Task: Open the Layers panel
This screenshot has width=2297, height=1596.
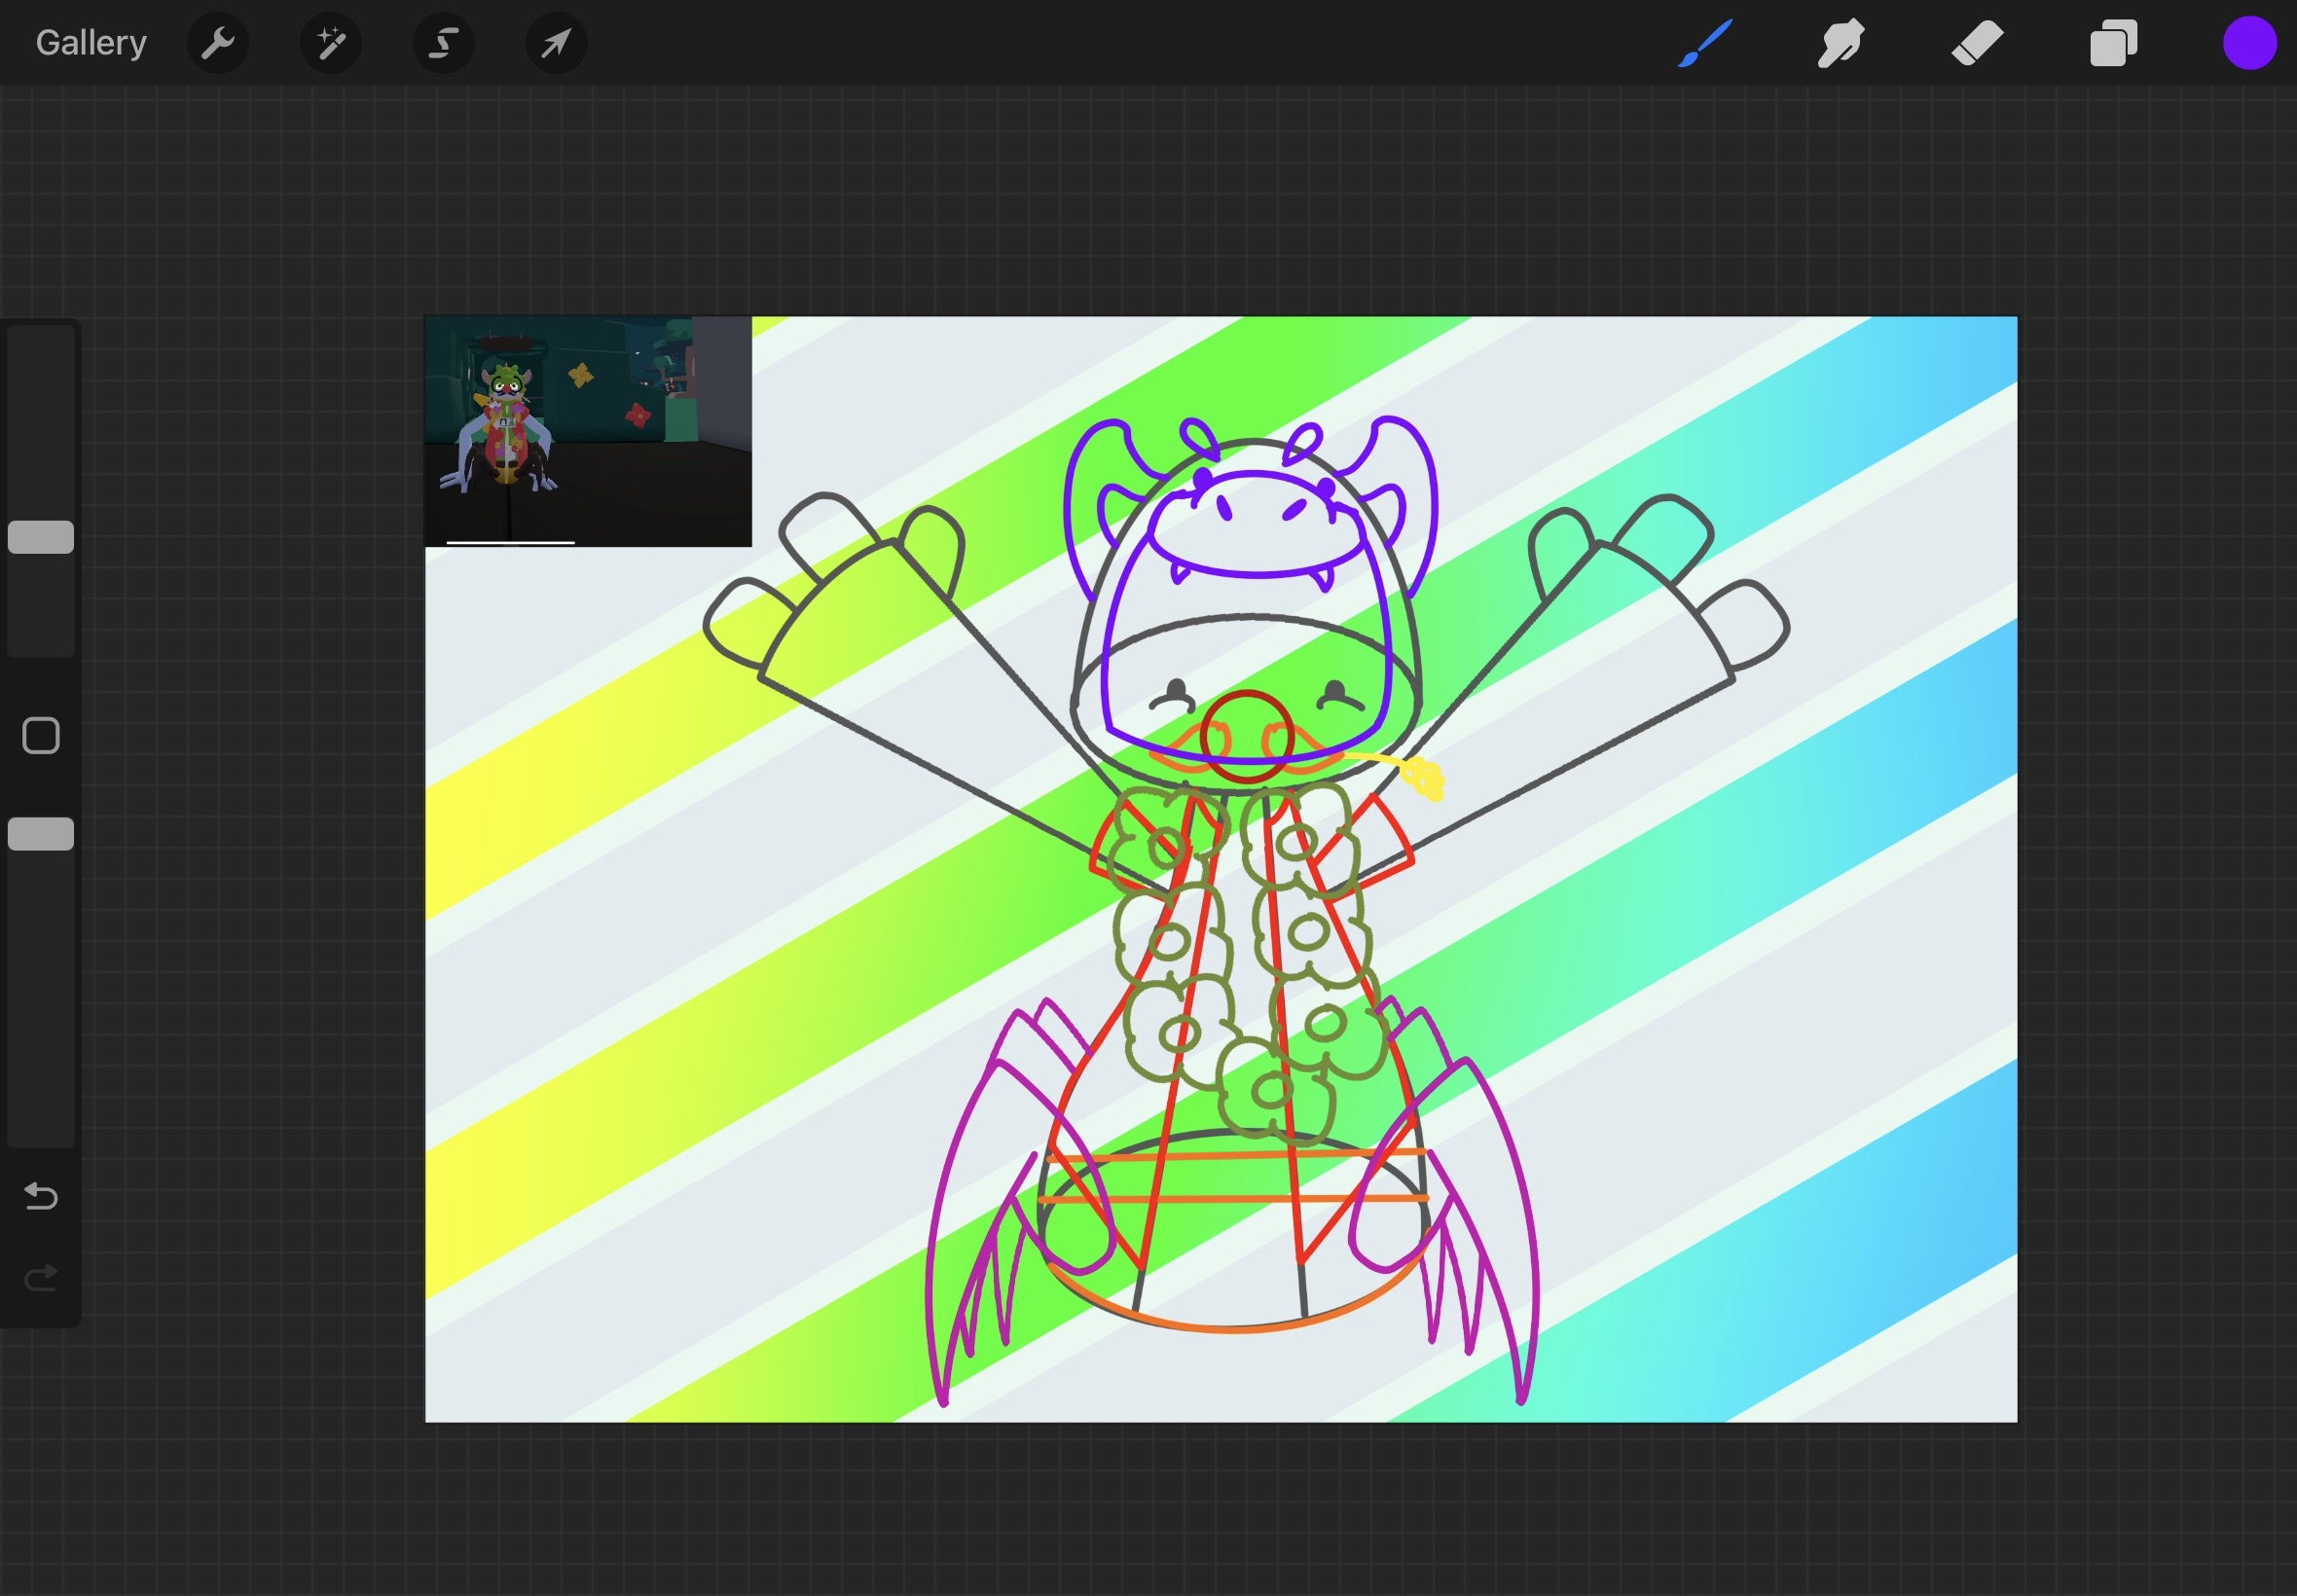Action: (x=2113, y=43)
